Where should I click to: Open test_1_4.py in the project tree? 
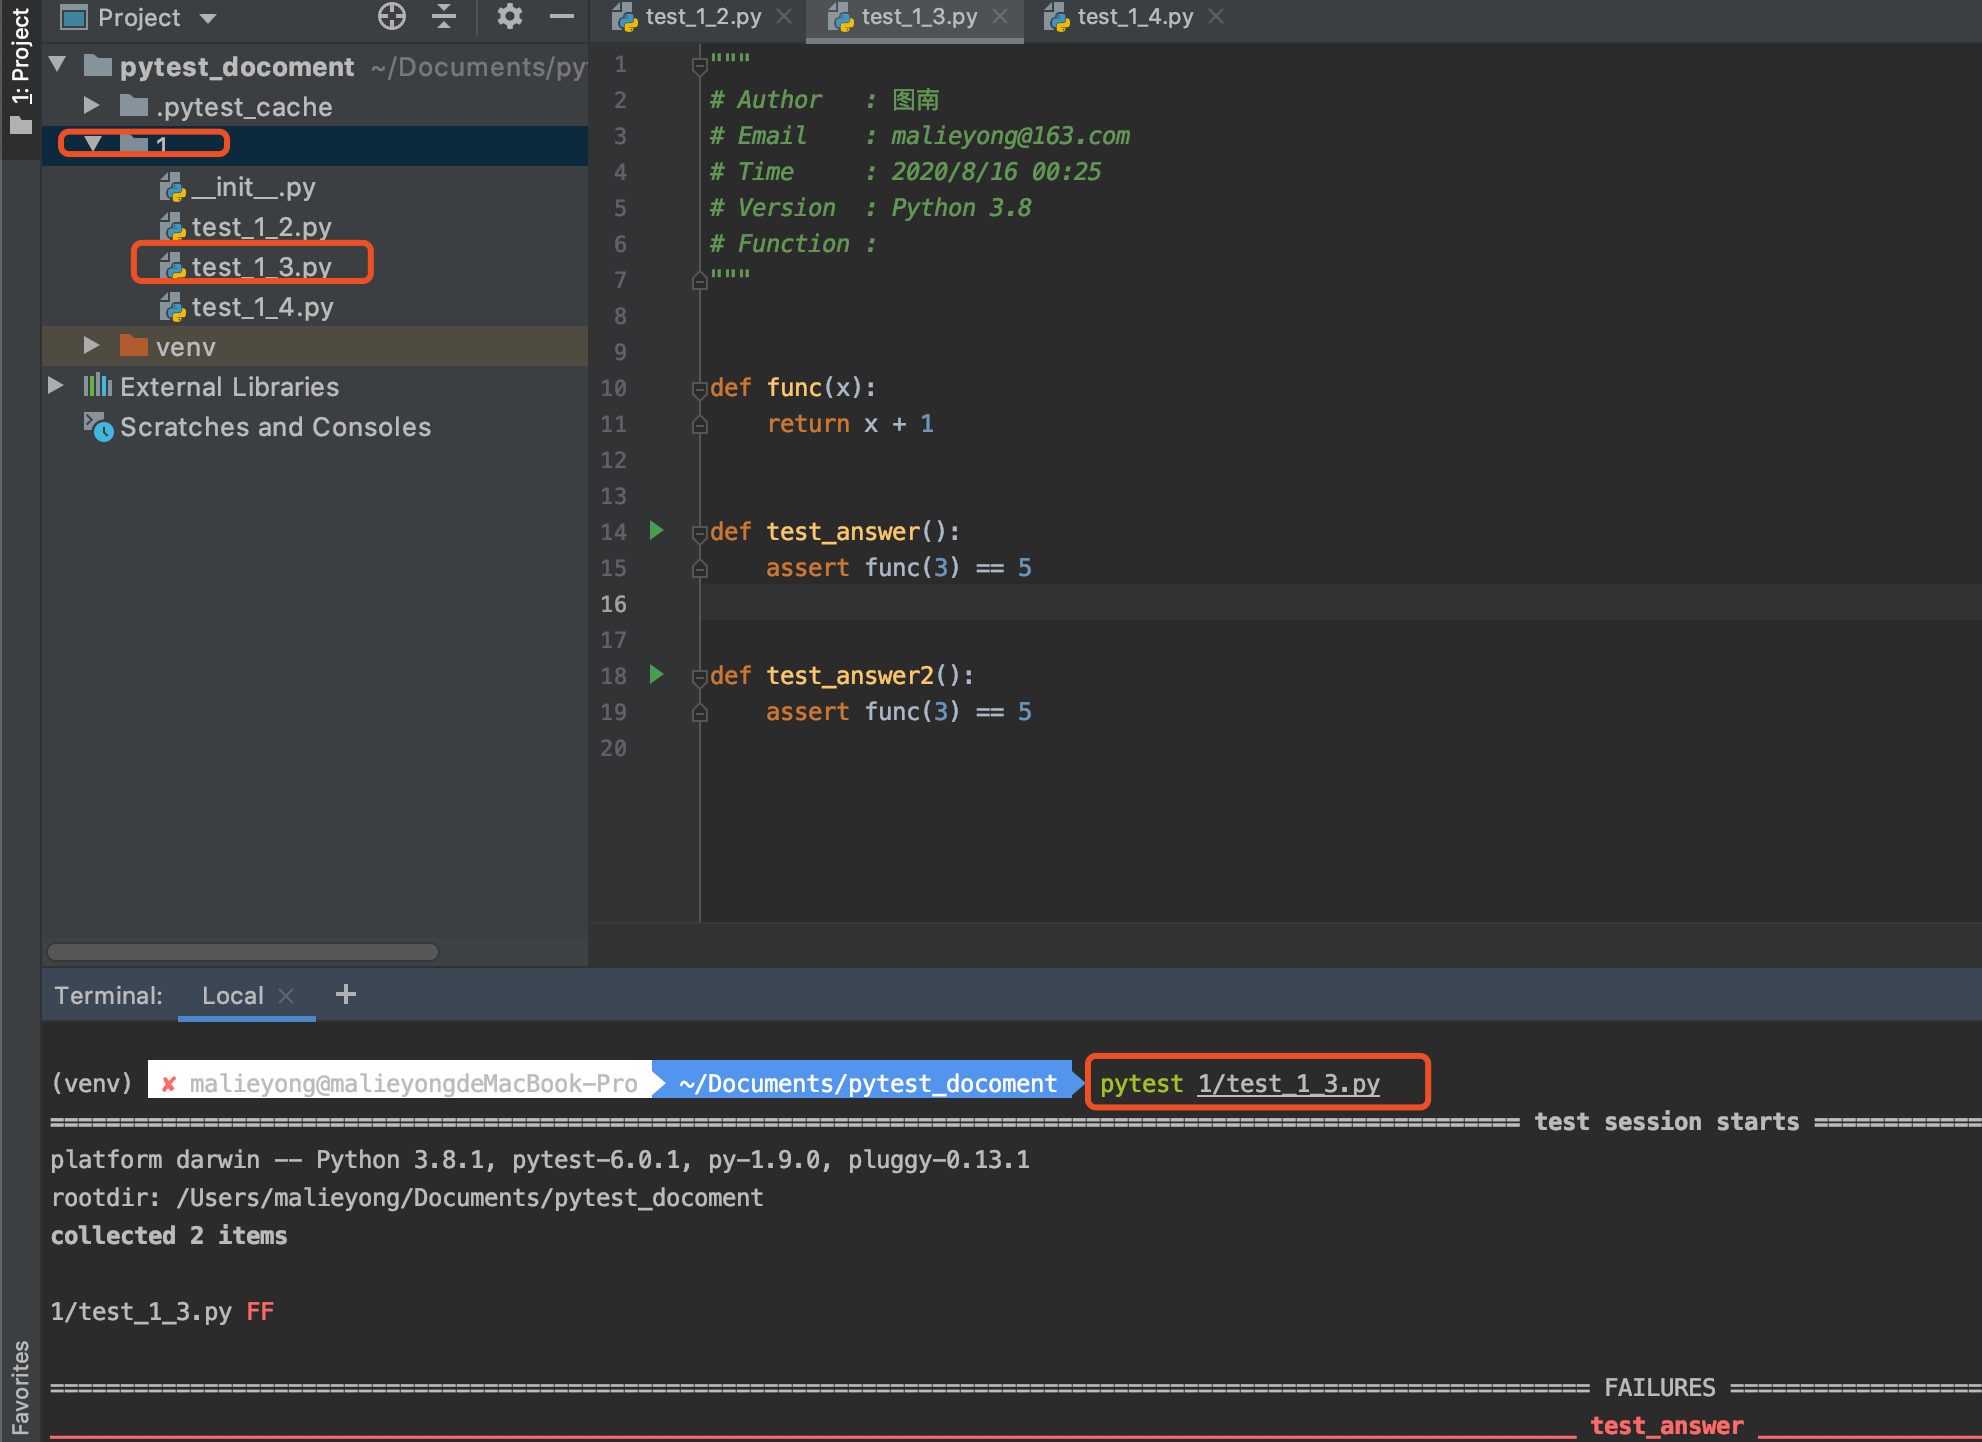pyautogui.click(x=262, y=307)
